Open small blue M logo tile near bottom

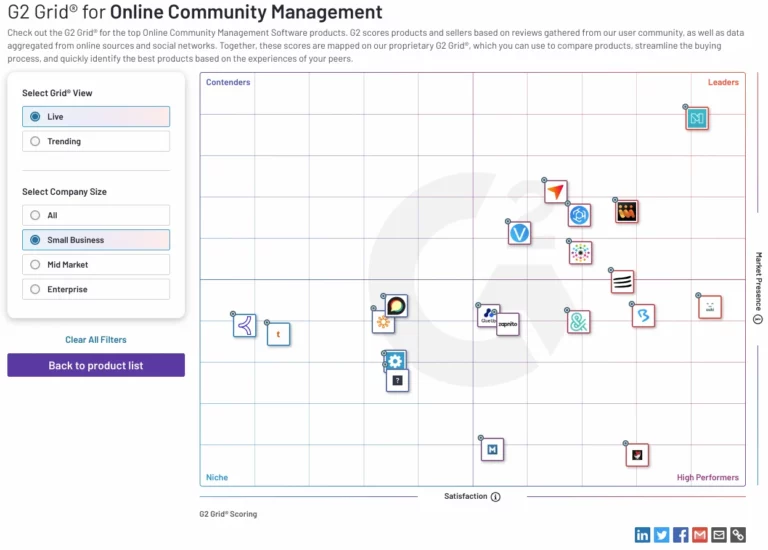click(492, 450)
